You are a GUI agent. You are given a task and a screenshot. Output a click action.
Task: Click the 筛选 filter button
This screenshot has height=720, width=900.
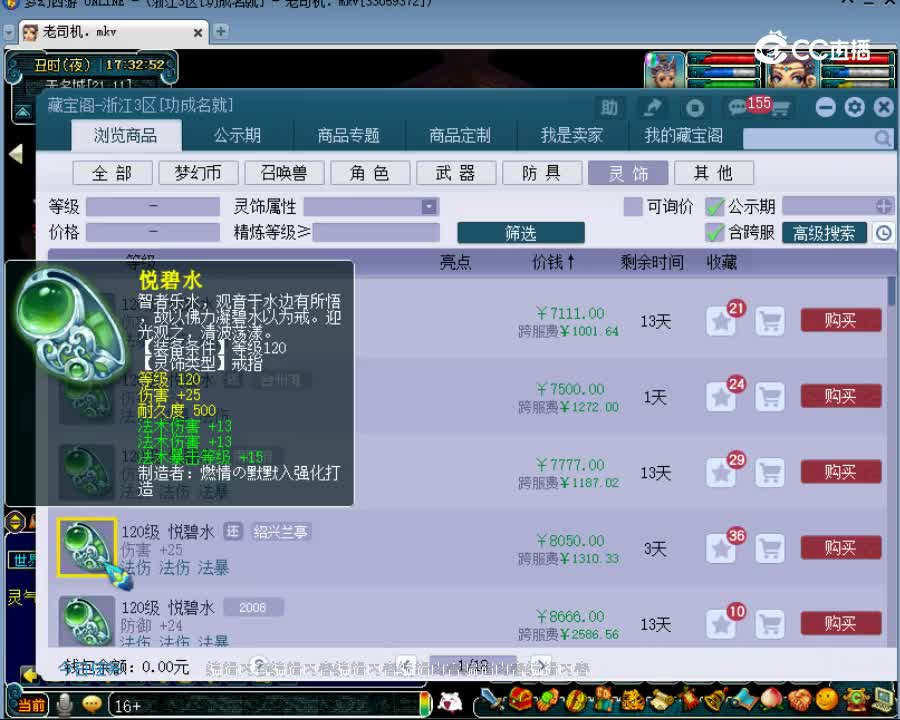point(521,233)
